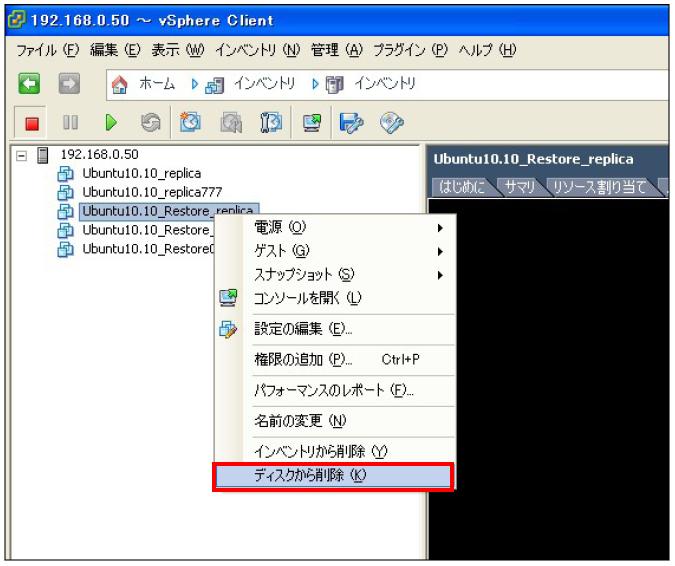The width and height of the screenshot is (675, 566).
Task: Click the first インベントリ breadcrumb text
Action: click(264, 84)
